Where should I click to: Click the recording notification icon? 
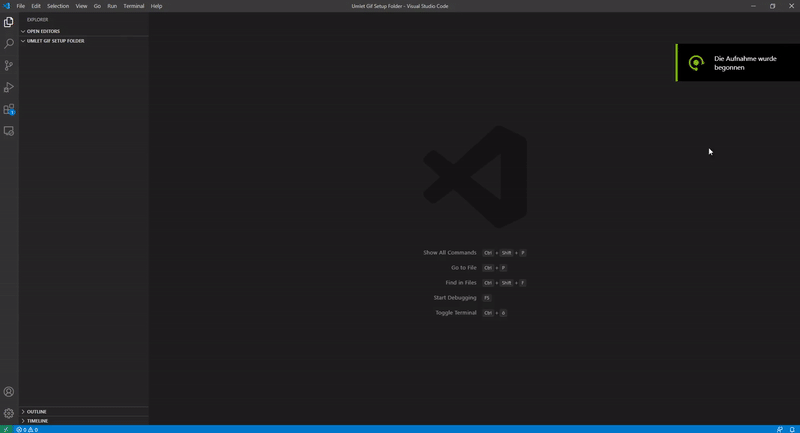click(696, 63)
